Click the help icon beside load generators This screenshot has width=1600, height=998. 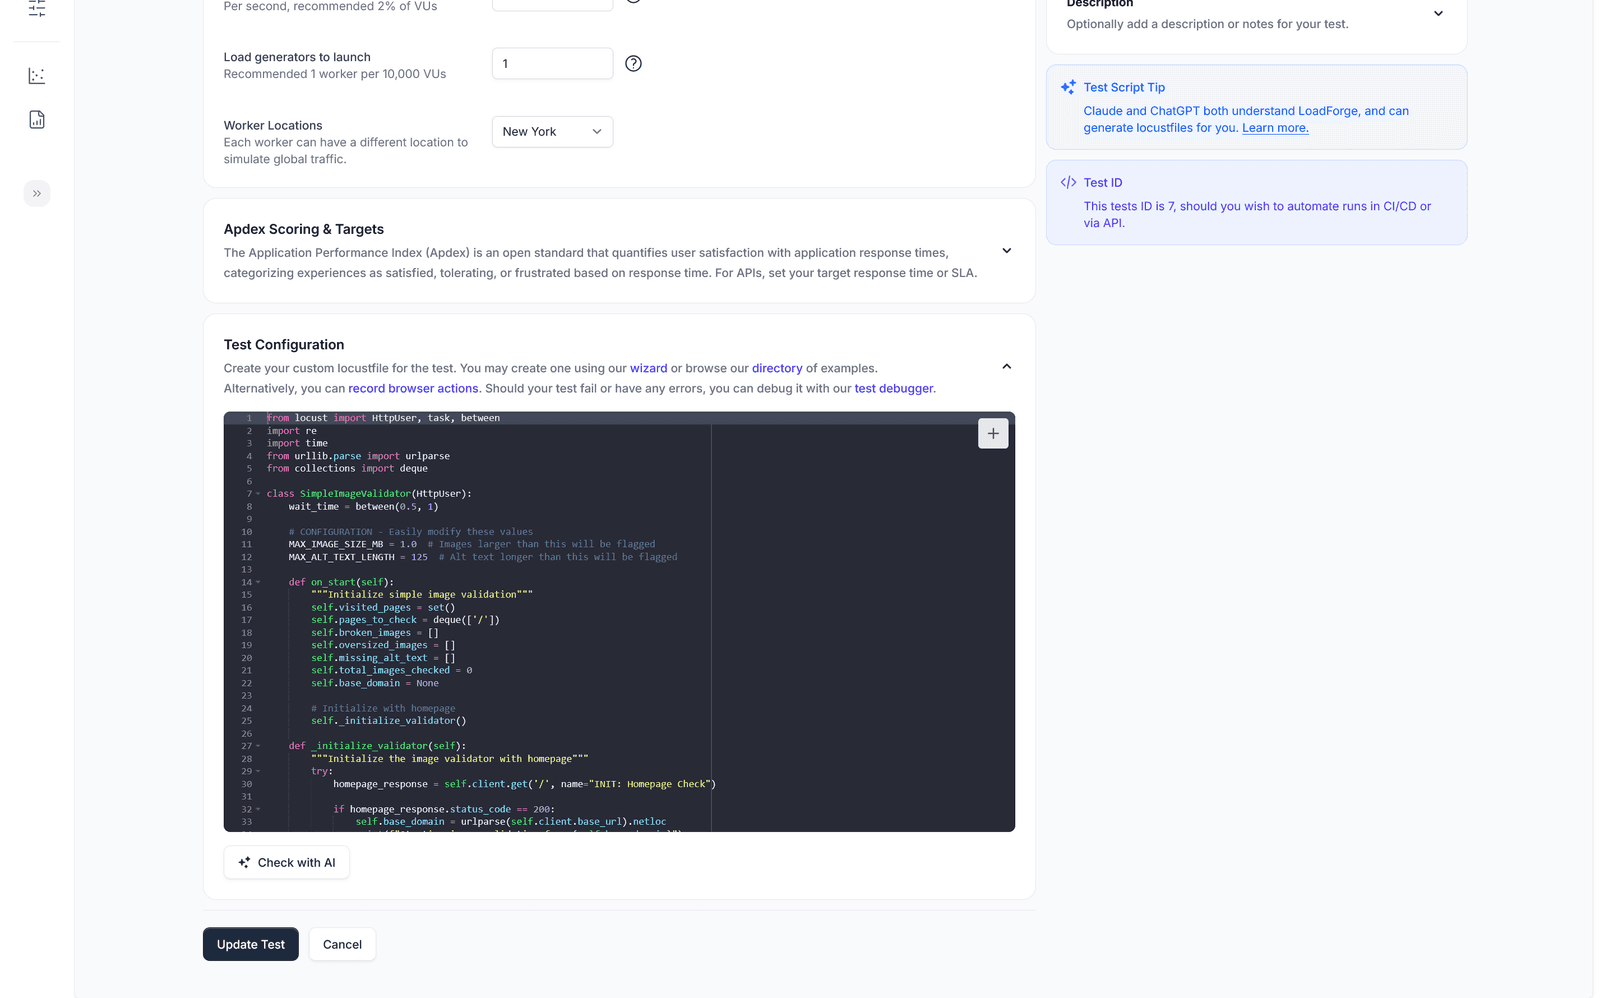point(633,64)
